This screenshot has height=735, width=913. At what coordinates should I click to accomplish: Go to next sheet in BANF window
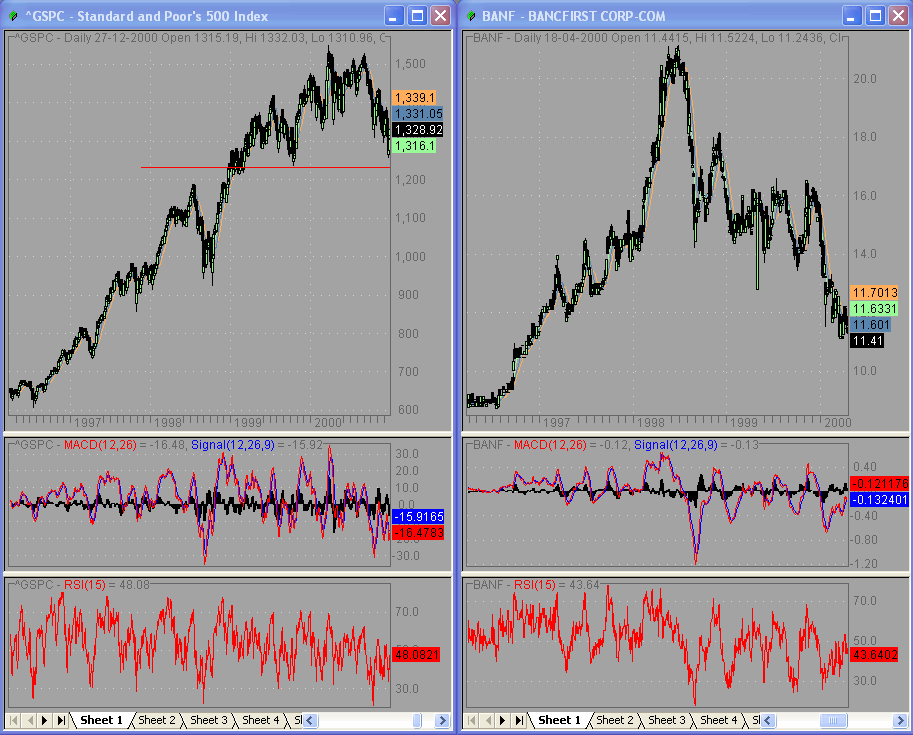coord(502,720)
